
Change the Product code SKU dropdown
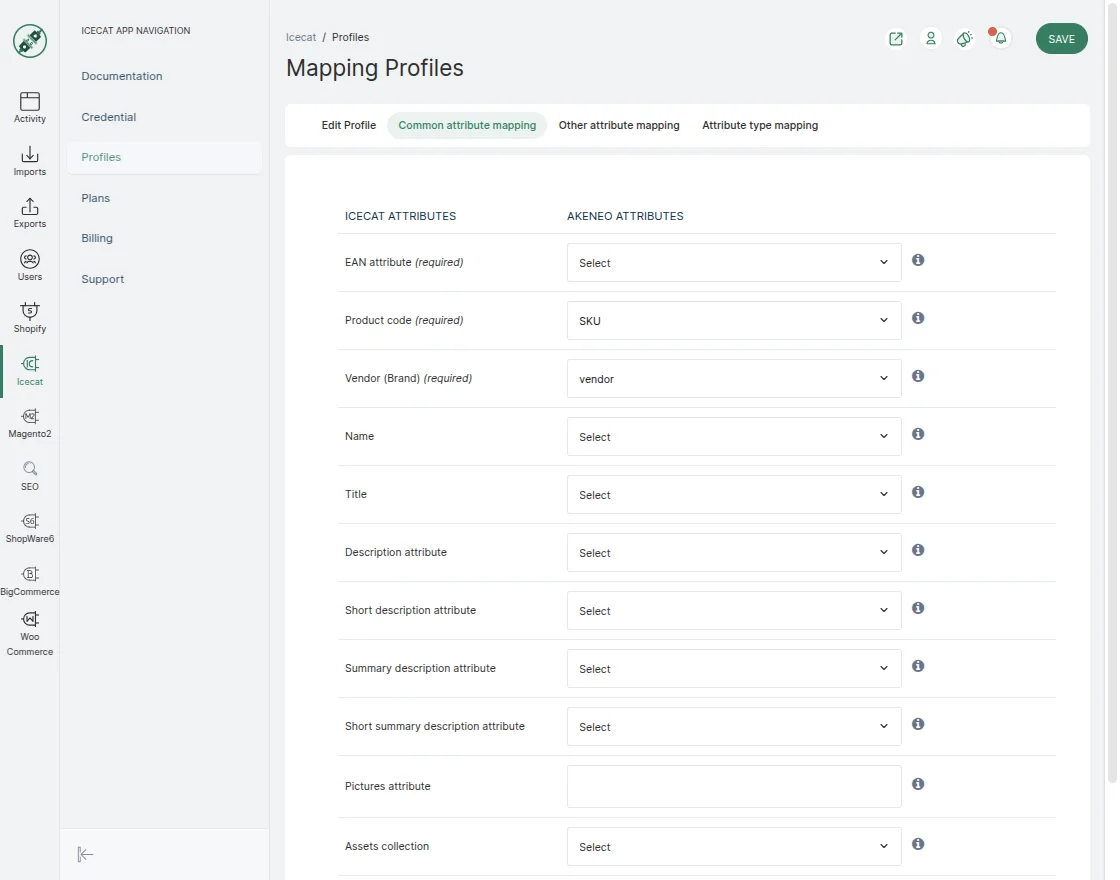[x=733, y=320]
